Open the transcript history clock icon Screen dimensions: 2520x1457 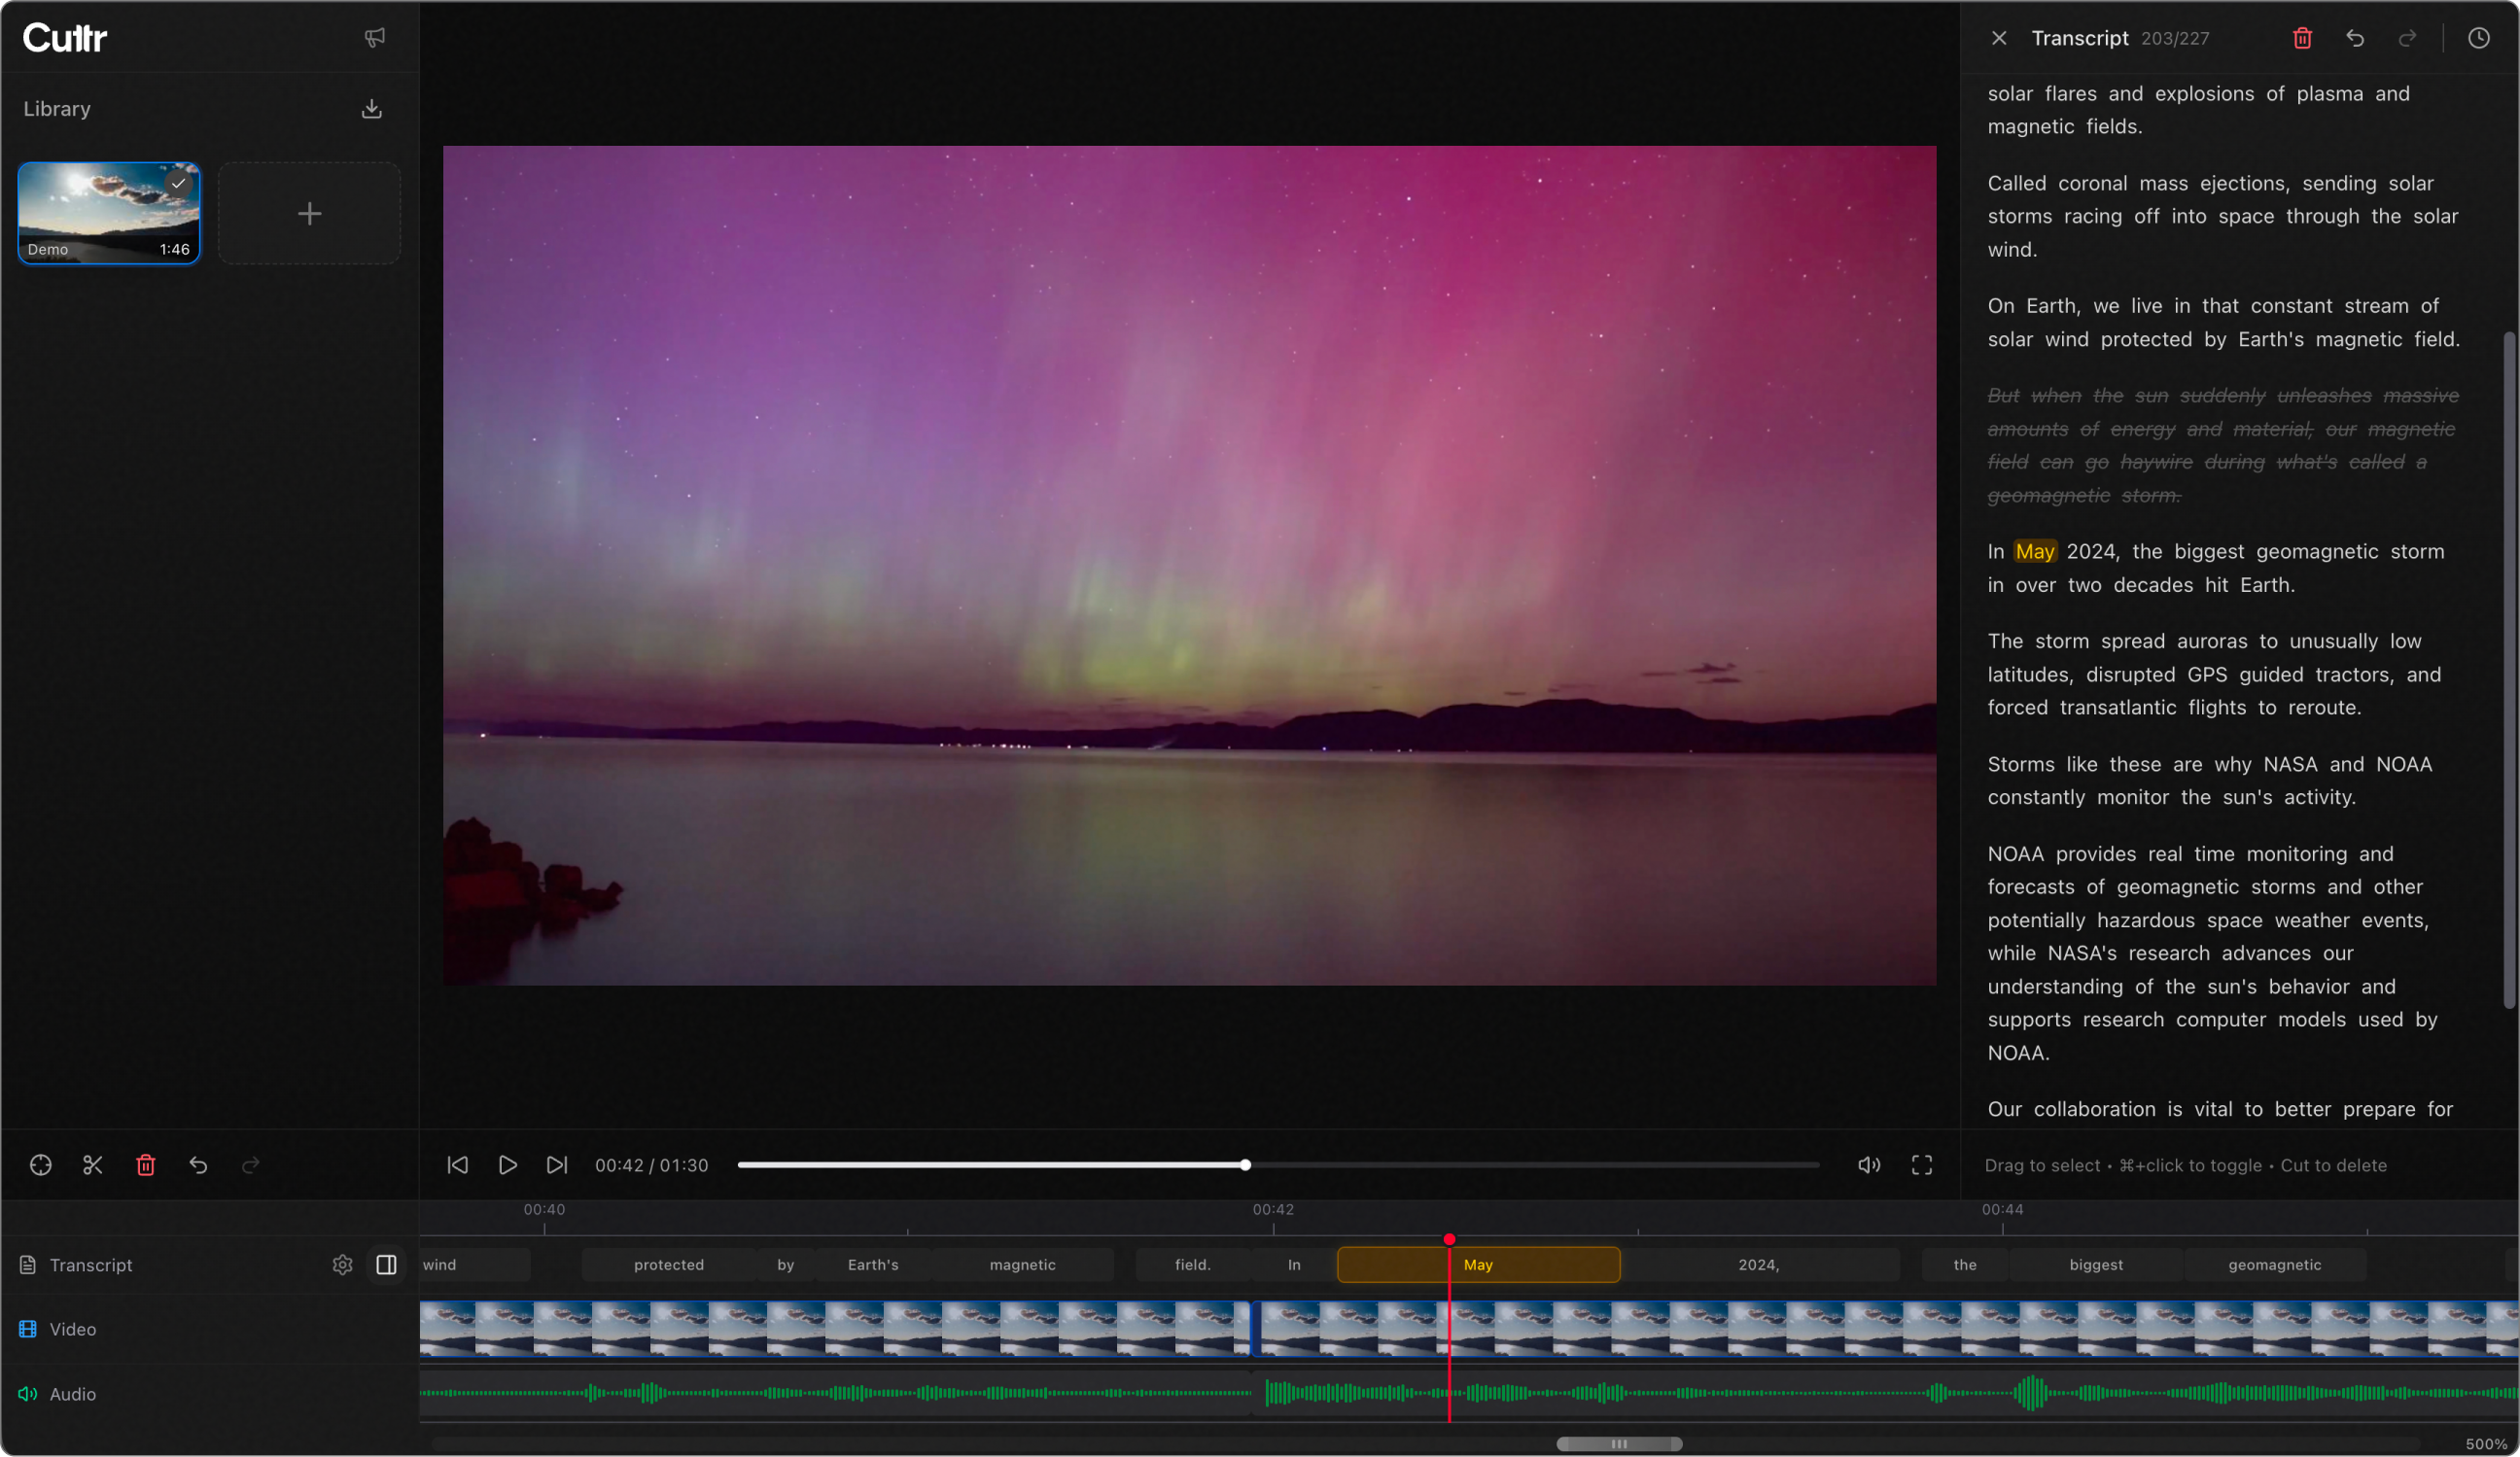[x=2478, y=38]
